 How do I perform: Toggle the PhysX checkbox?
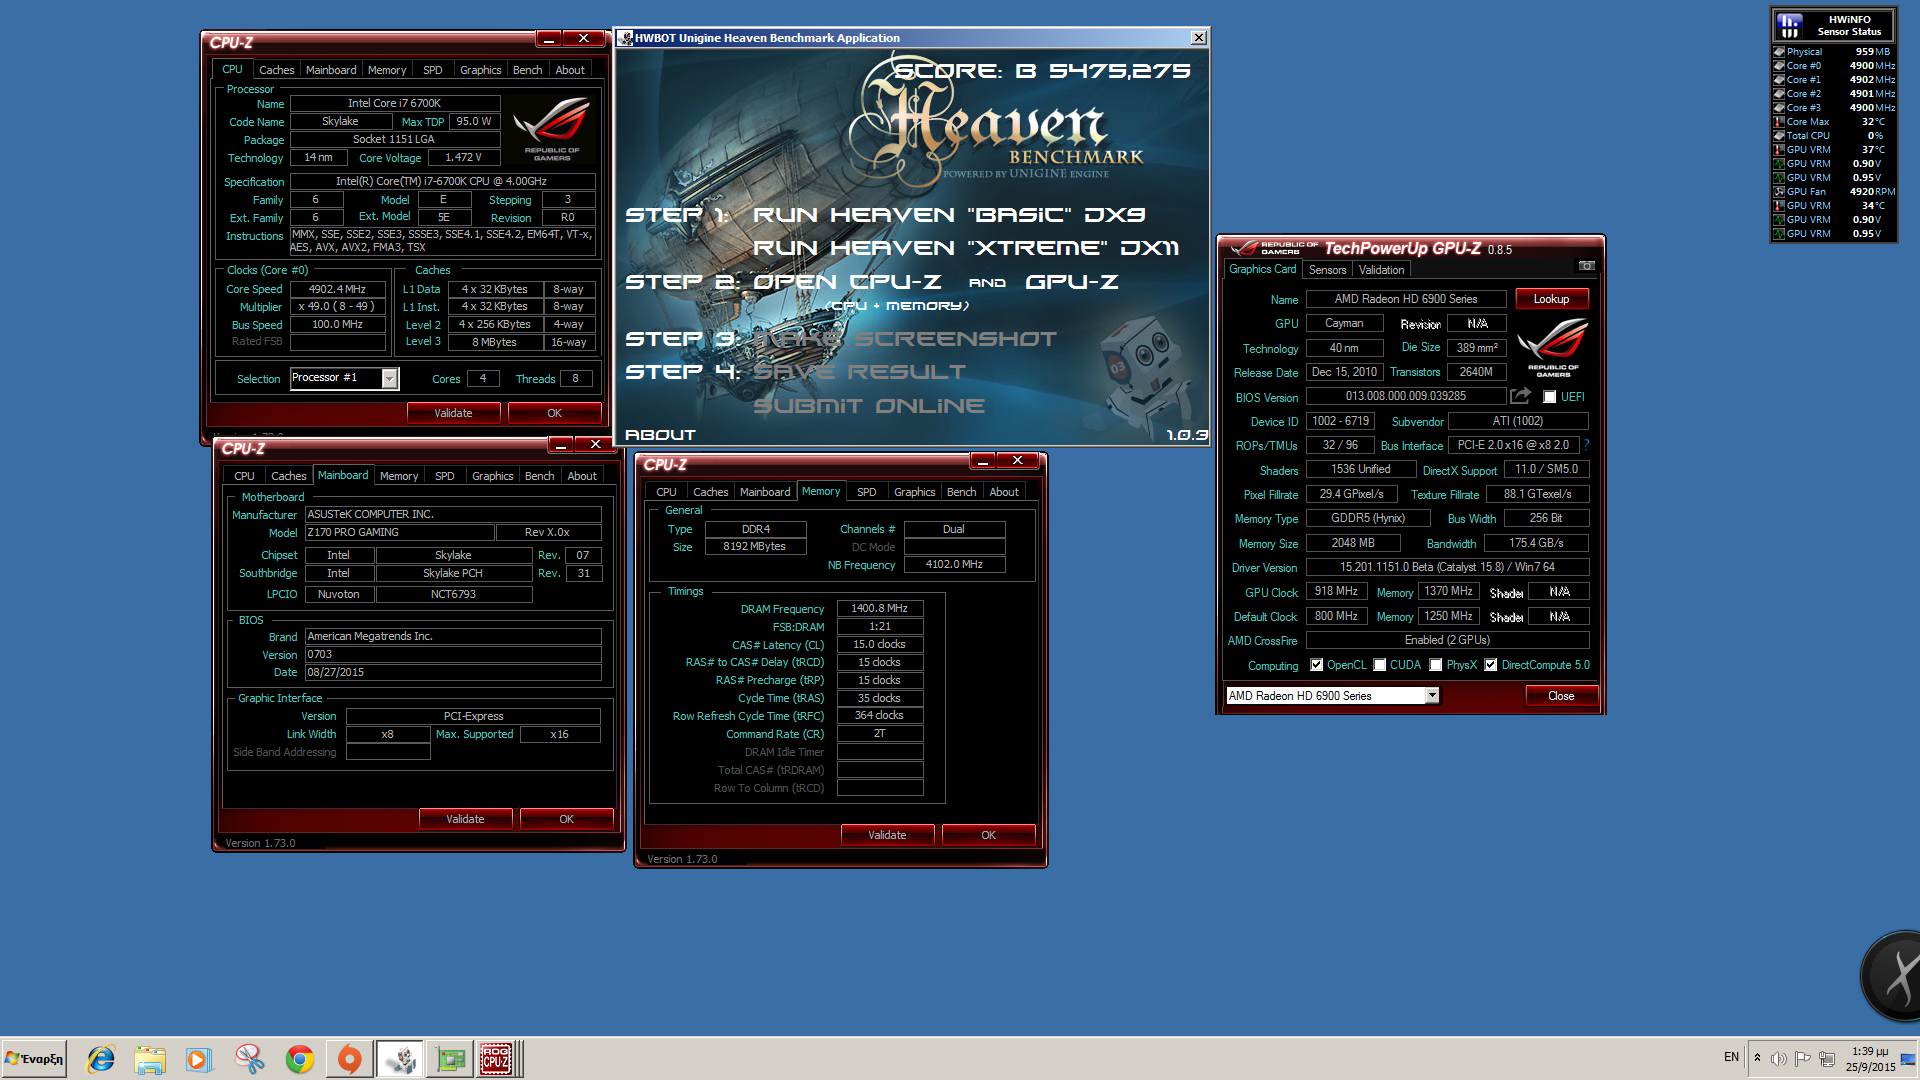click(x=1436, y=665)
